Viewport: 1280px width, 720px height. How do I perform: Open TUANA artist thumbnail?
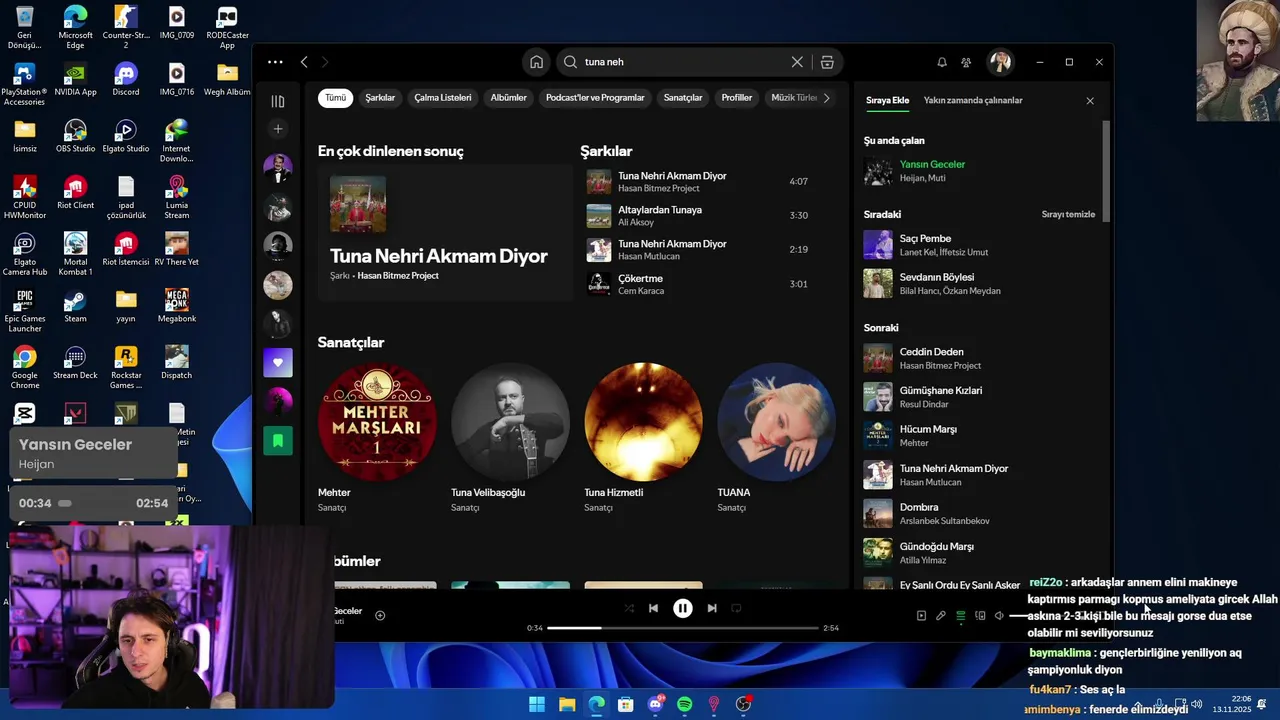pyautogui.click(x=776, y=422)
